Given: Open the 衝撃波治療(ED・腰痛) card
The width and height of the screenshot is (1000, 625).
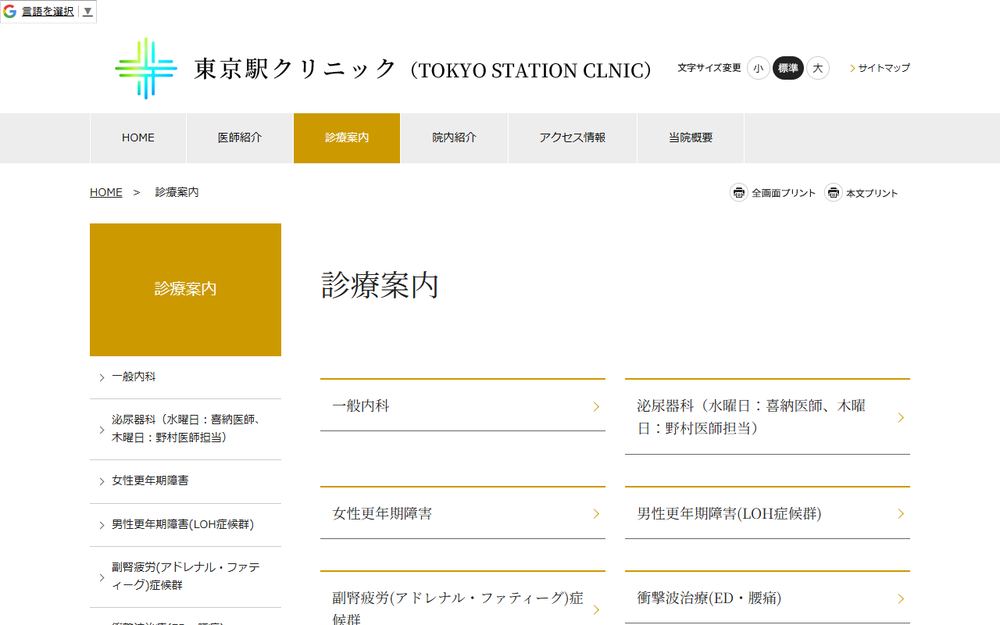Looking at the screenshot, I should [x=767, y=597].
